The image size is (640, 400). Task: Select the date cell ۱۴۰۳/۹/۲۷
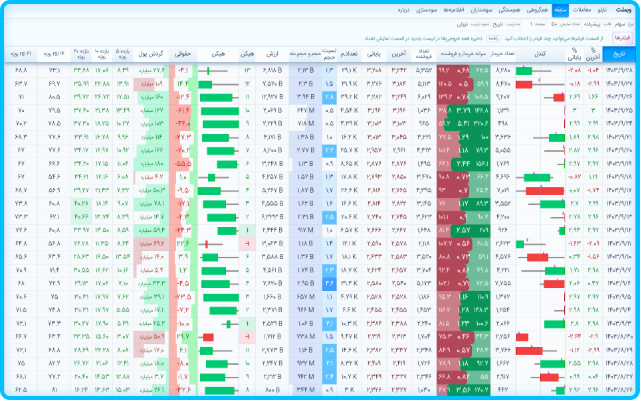click(619, 84)
